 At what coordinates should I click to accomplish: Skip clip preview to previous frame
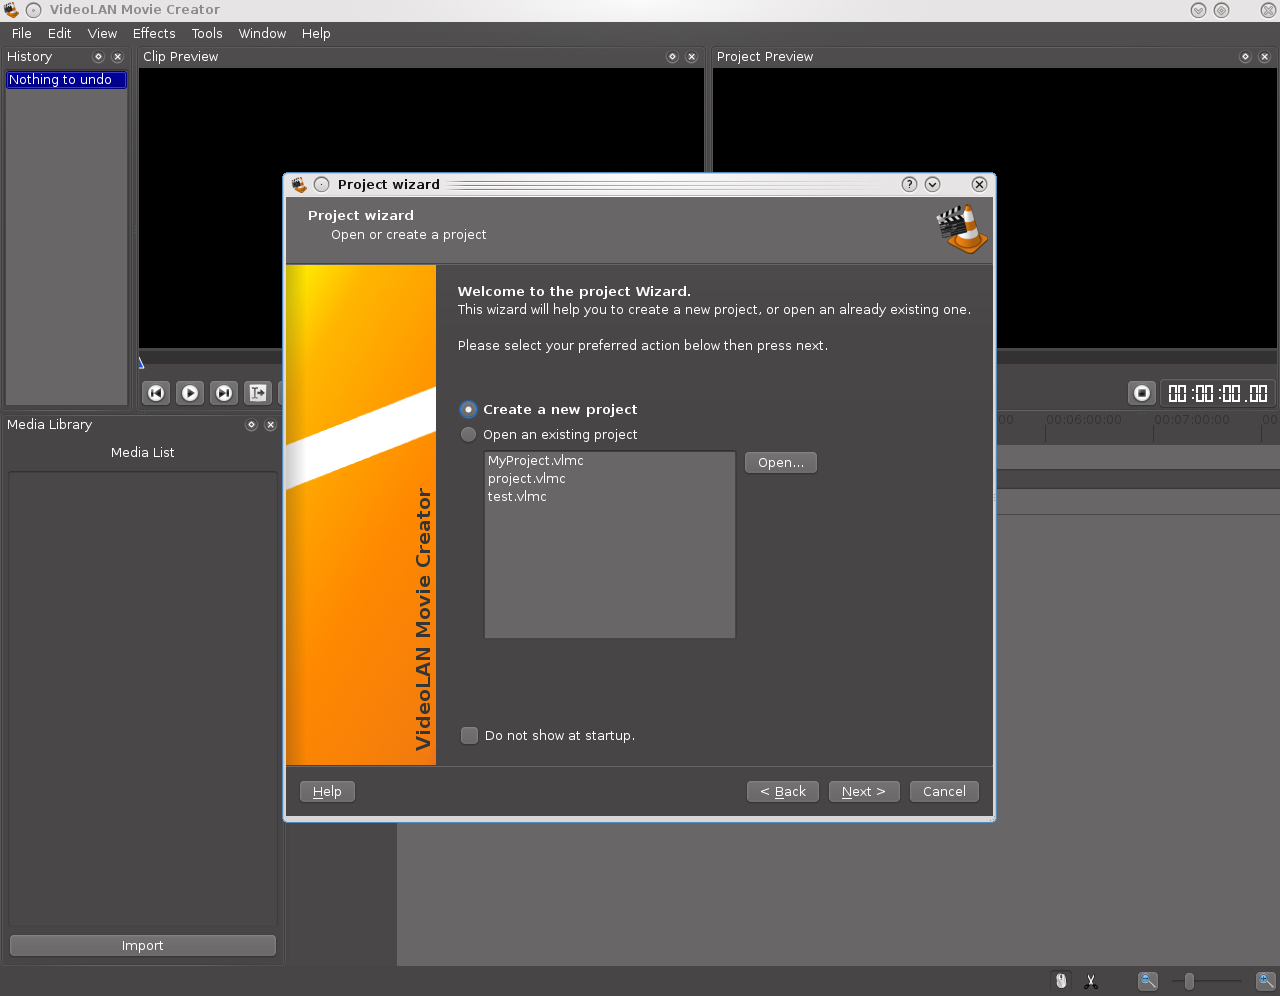point(156,393)
